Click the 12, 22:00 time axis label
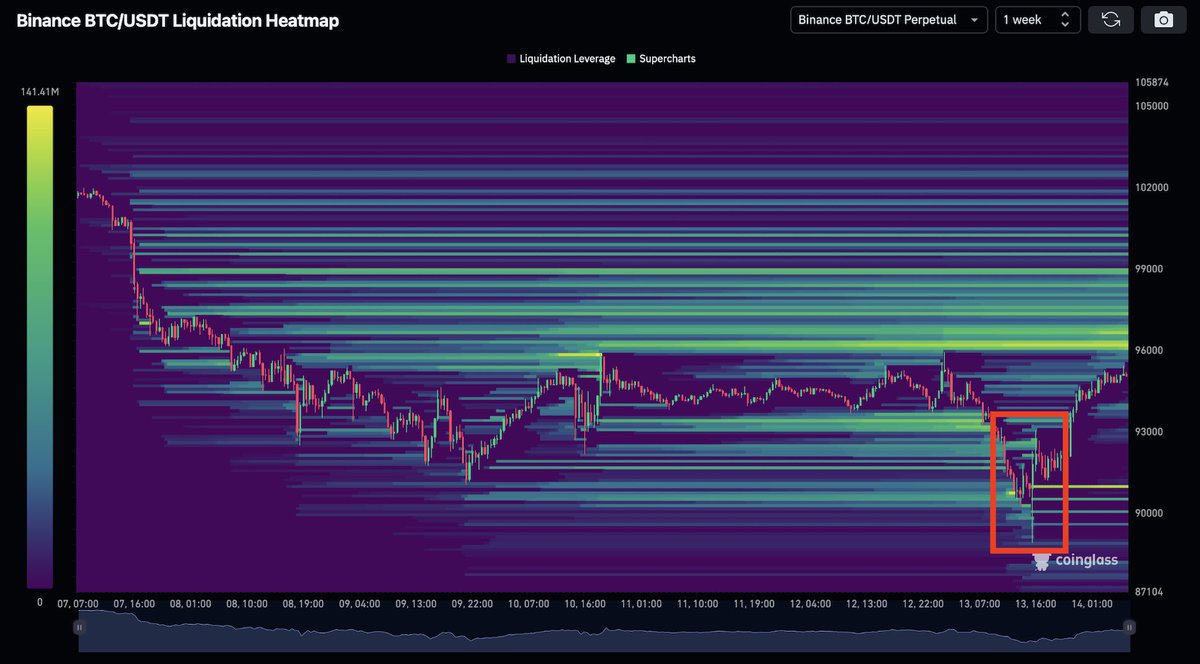The image size is (1200, 664). pos(922,604)
